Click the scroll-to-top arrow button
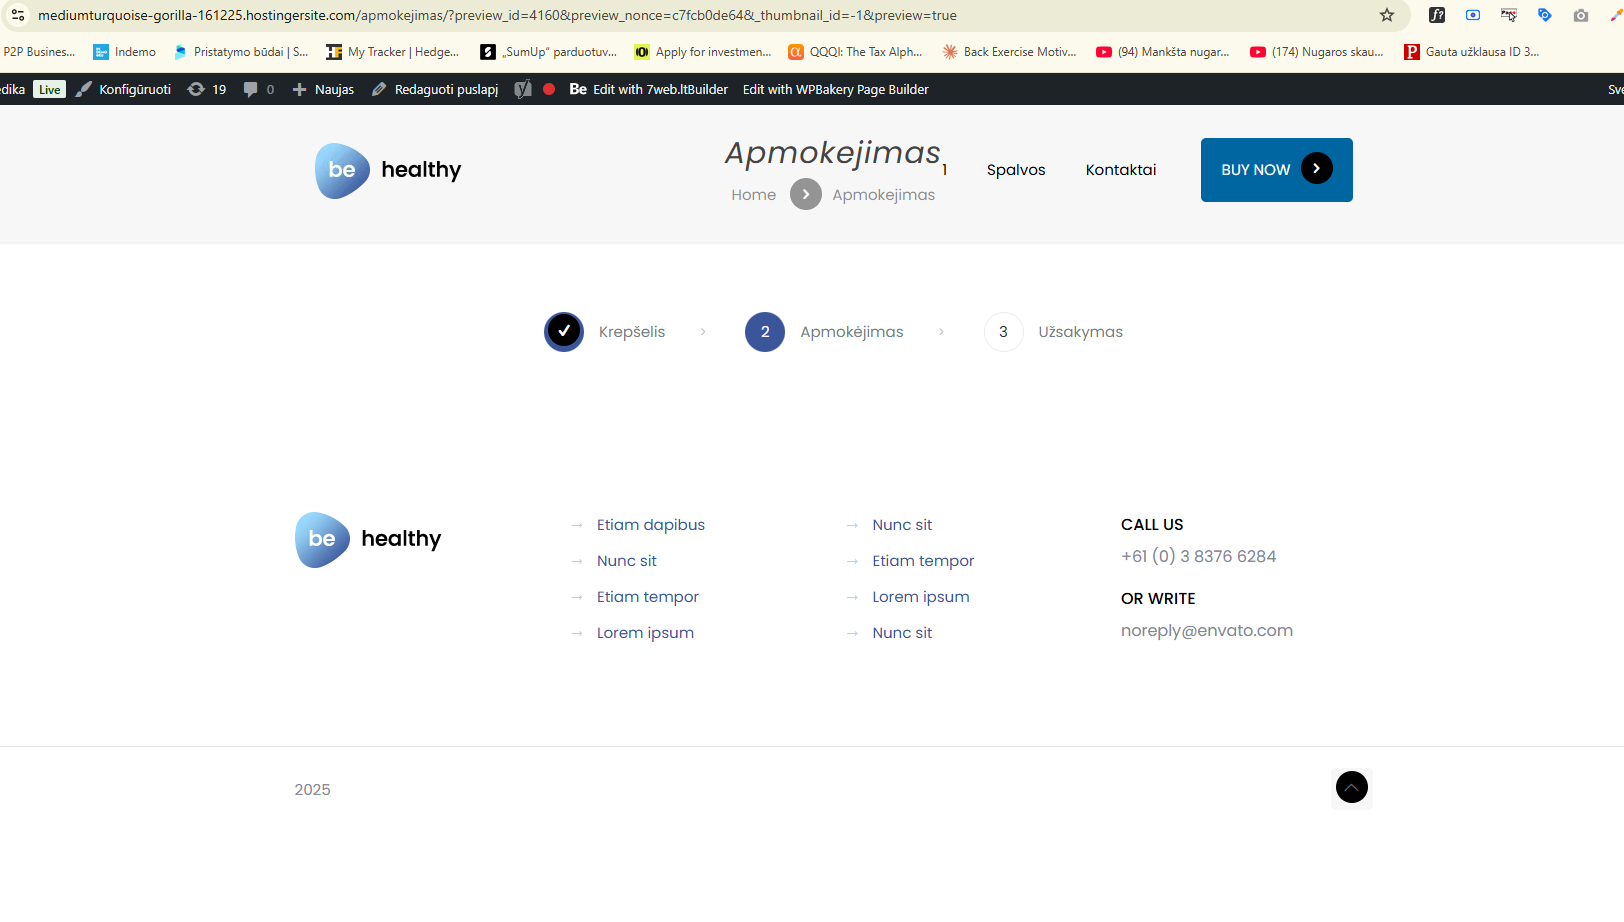 coord(1351,788)
